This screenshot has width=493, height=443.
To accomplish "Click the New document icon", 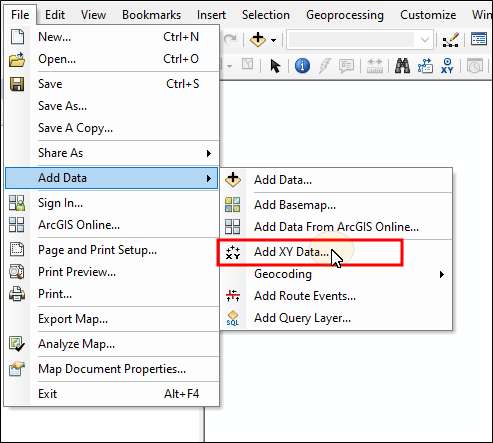I will (x=17, y=37).
